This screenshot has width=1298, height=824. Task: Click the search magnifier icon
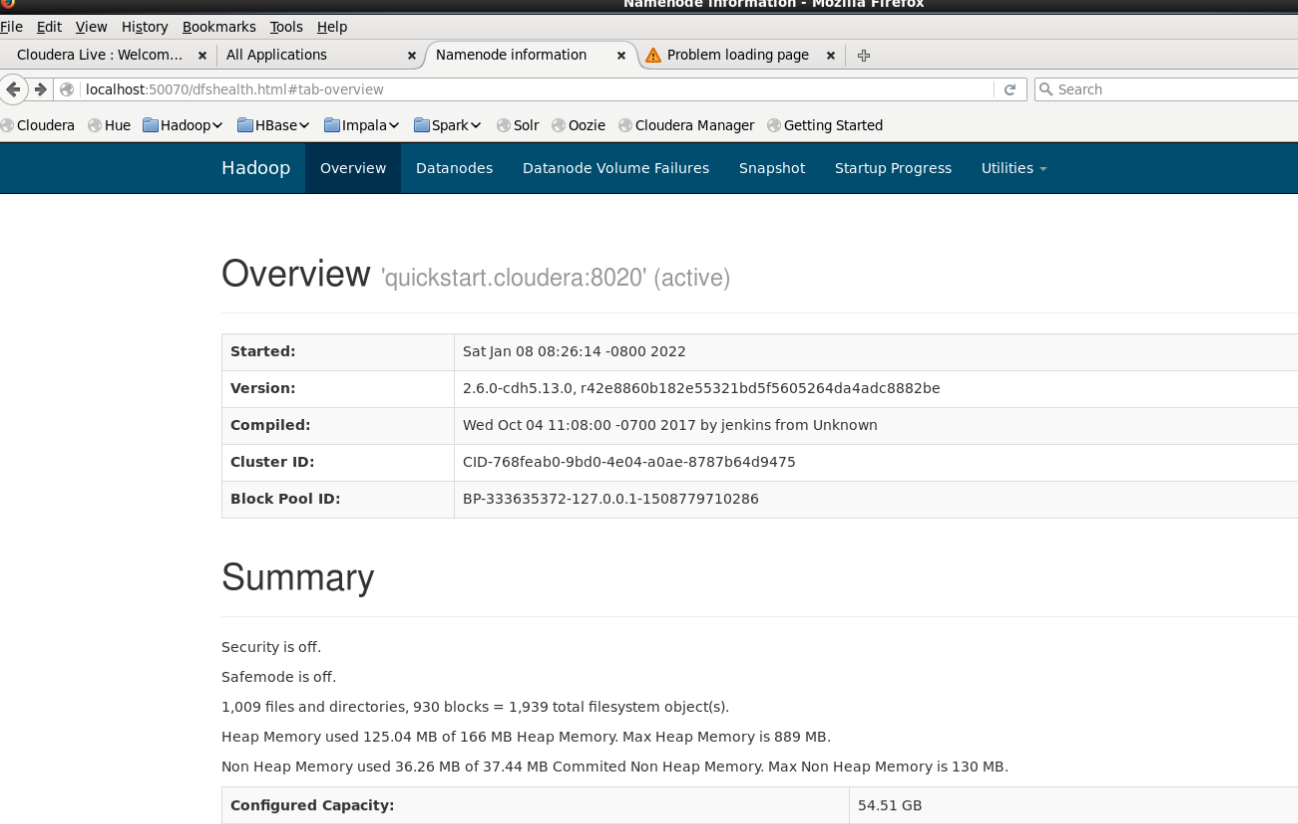pos(1046,89)
